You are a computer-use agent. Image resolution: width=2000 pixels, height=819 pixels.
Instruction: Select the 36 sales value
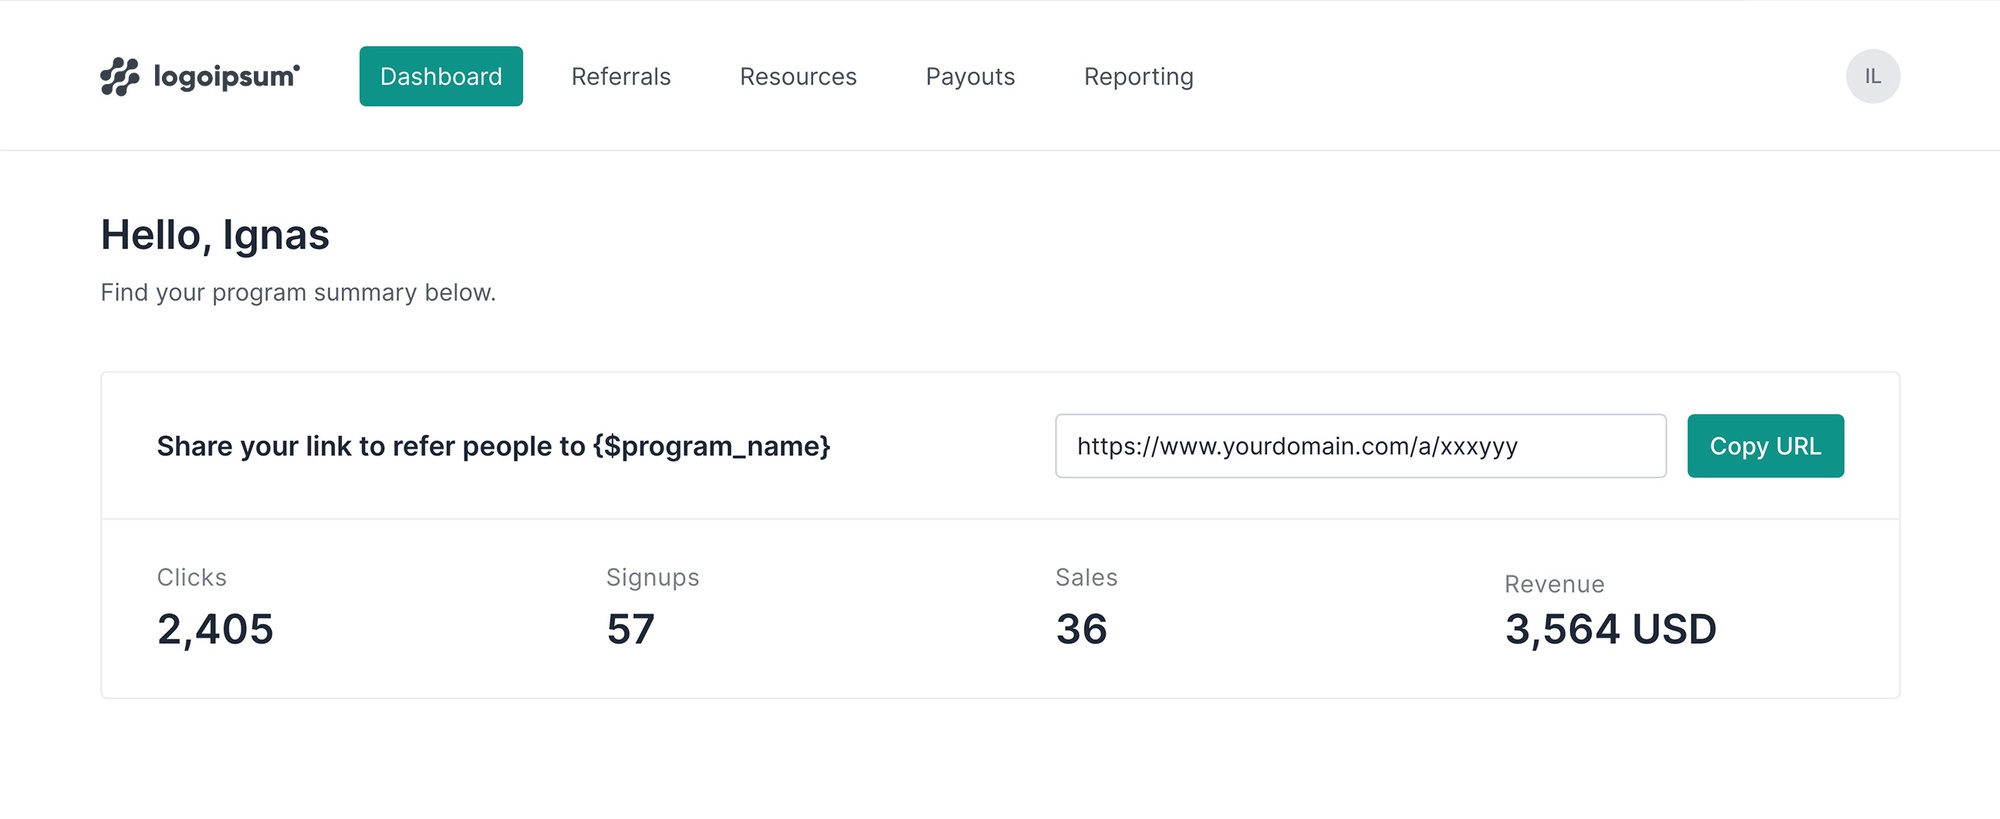pyautogui.click(x=1081, y=629)
